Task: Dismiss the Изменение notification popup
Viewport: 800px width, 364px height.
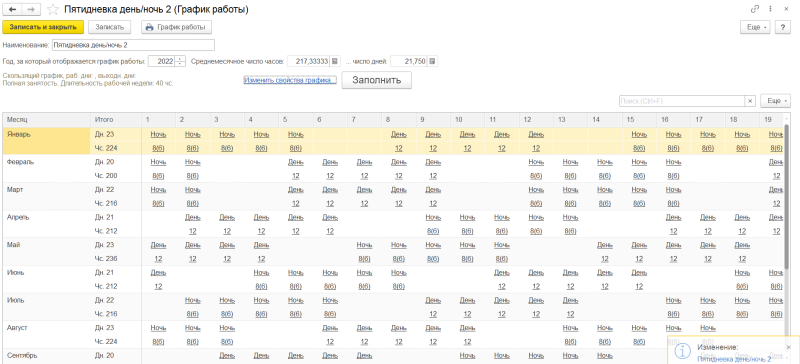Action: 789,347
